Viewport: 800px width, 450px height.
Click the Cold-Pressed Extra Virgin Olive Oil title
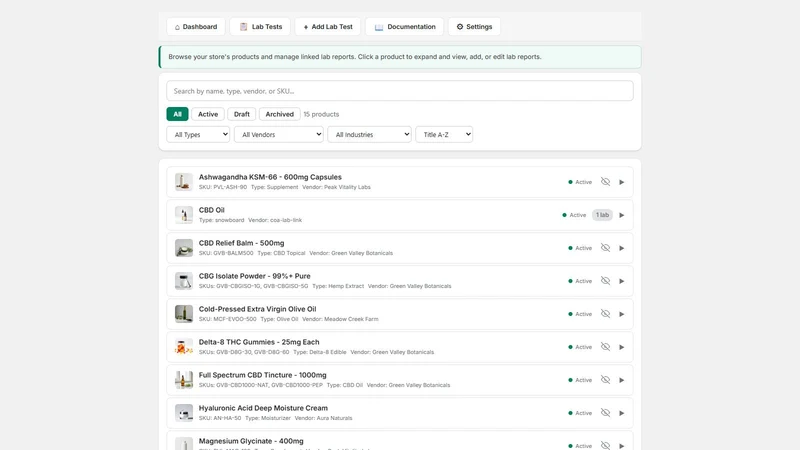pyautogui.click(x=257, y=309)
